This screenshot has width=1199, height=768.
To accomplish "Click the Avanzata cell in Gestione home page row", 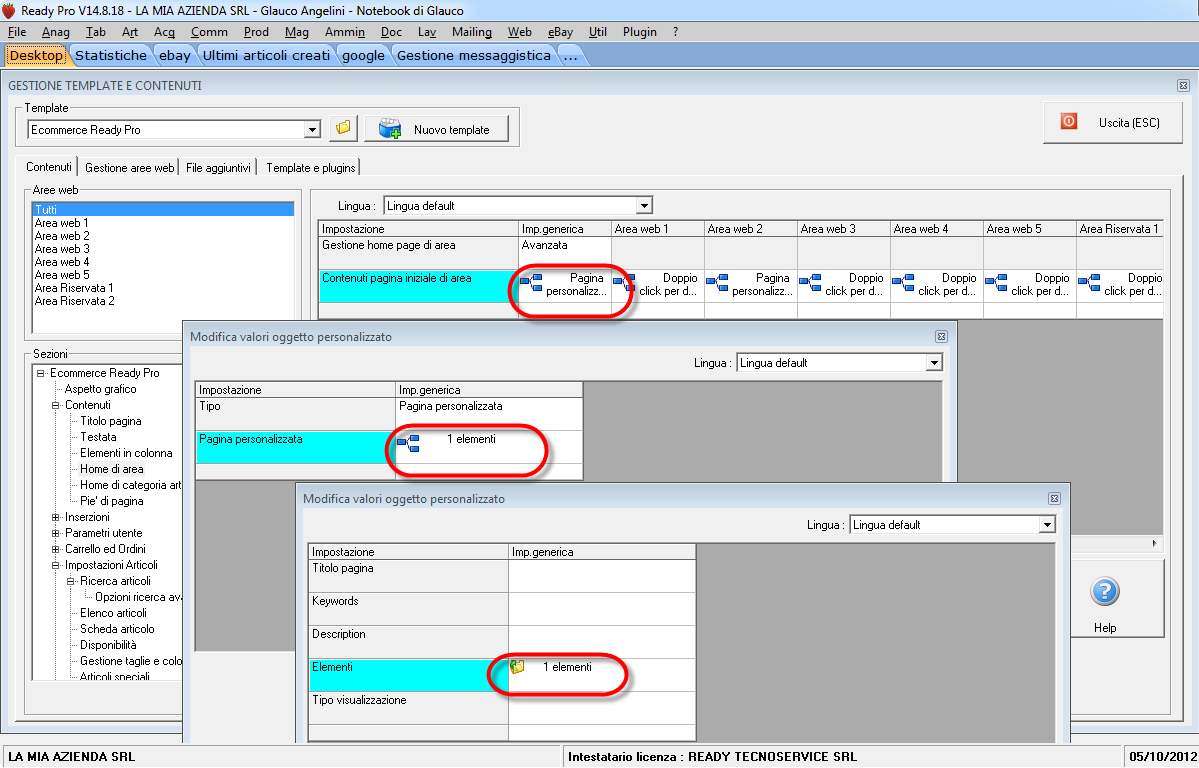I will point(564,252).
